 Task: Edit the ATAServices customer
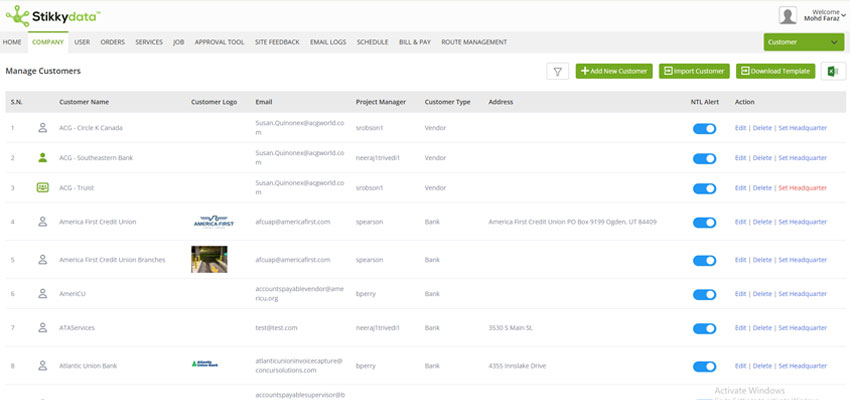coord(740,328)
